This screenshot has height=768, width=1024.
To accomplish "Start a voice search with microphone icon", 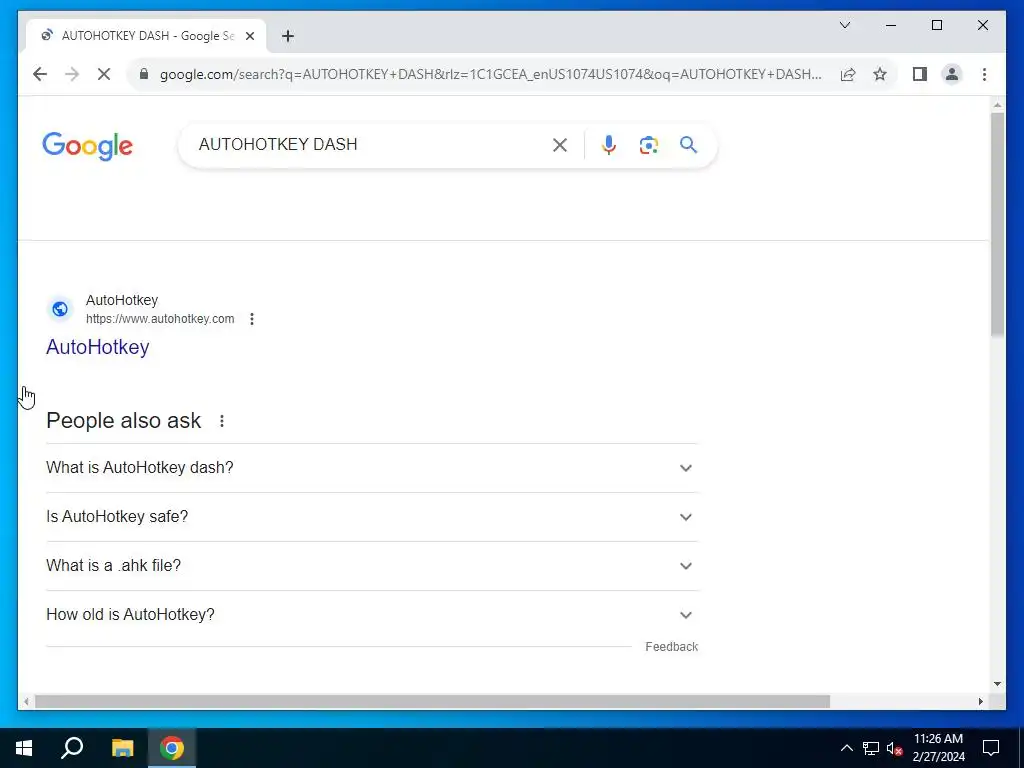I will 609,145.
